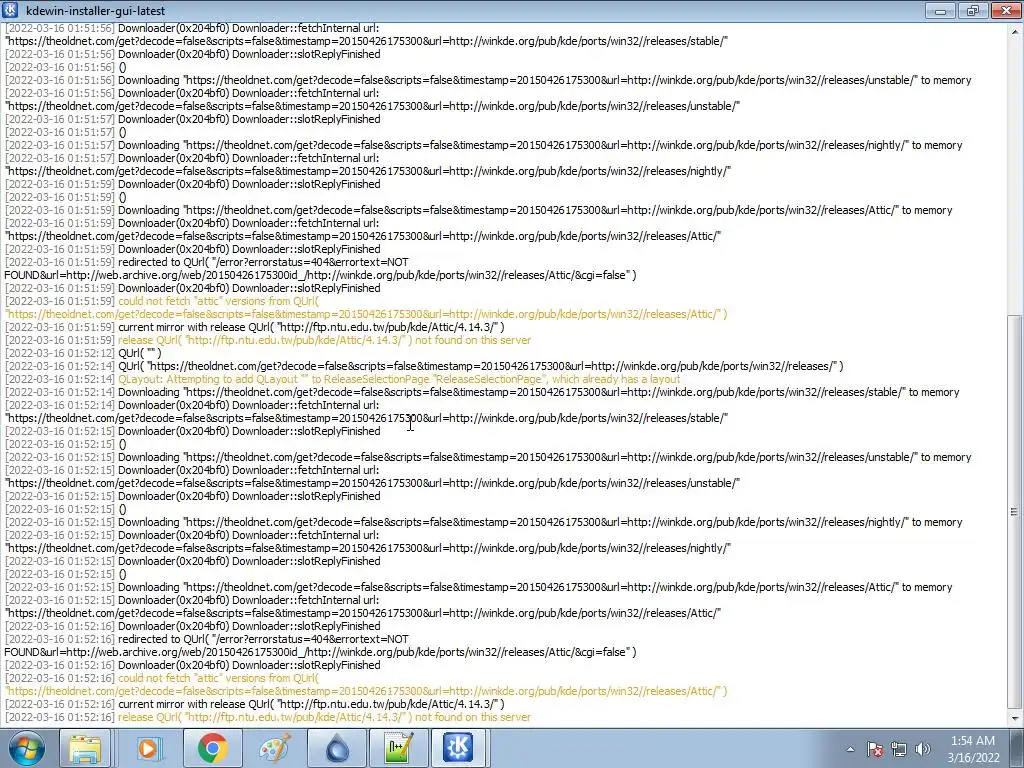Viewport: 1024px width, 768px height.
Task: Open Notepad++ from the taskbar
Action: [398, 748]
